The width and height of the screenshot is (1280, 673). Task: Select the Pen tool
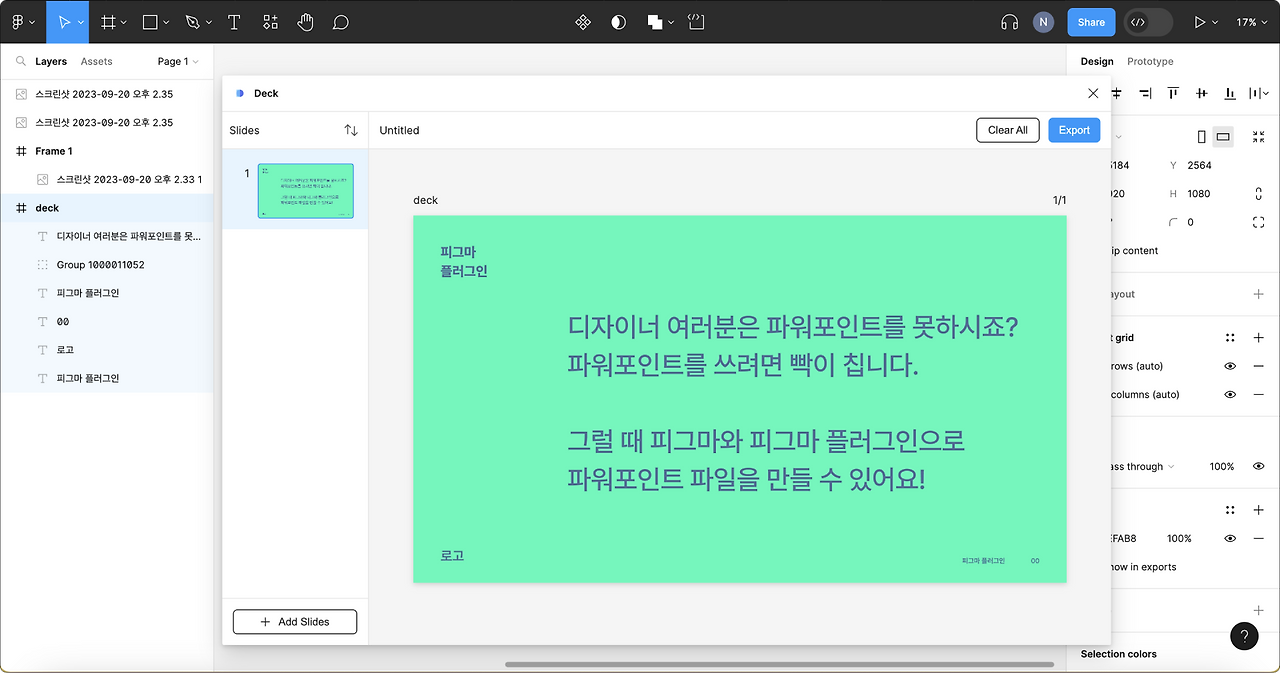point(192,21)
